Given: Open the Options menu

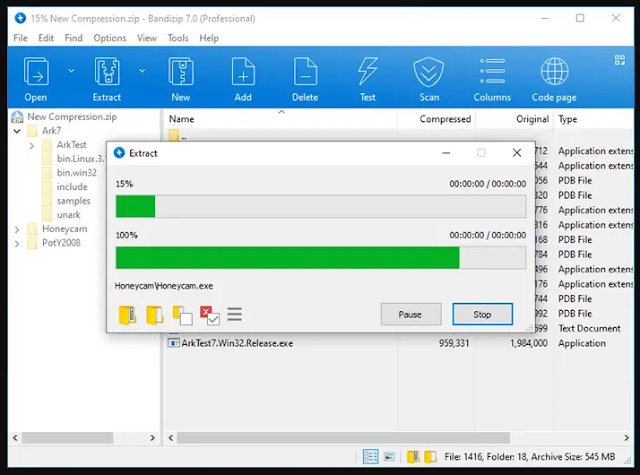Looking at the screenshot, I should [110, 38].
